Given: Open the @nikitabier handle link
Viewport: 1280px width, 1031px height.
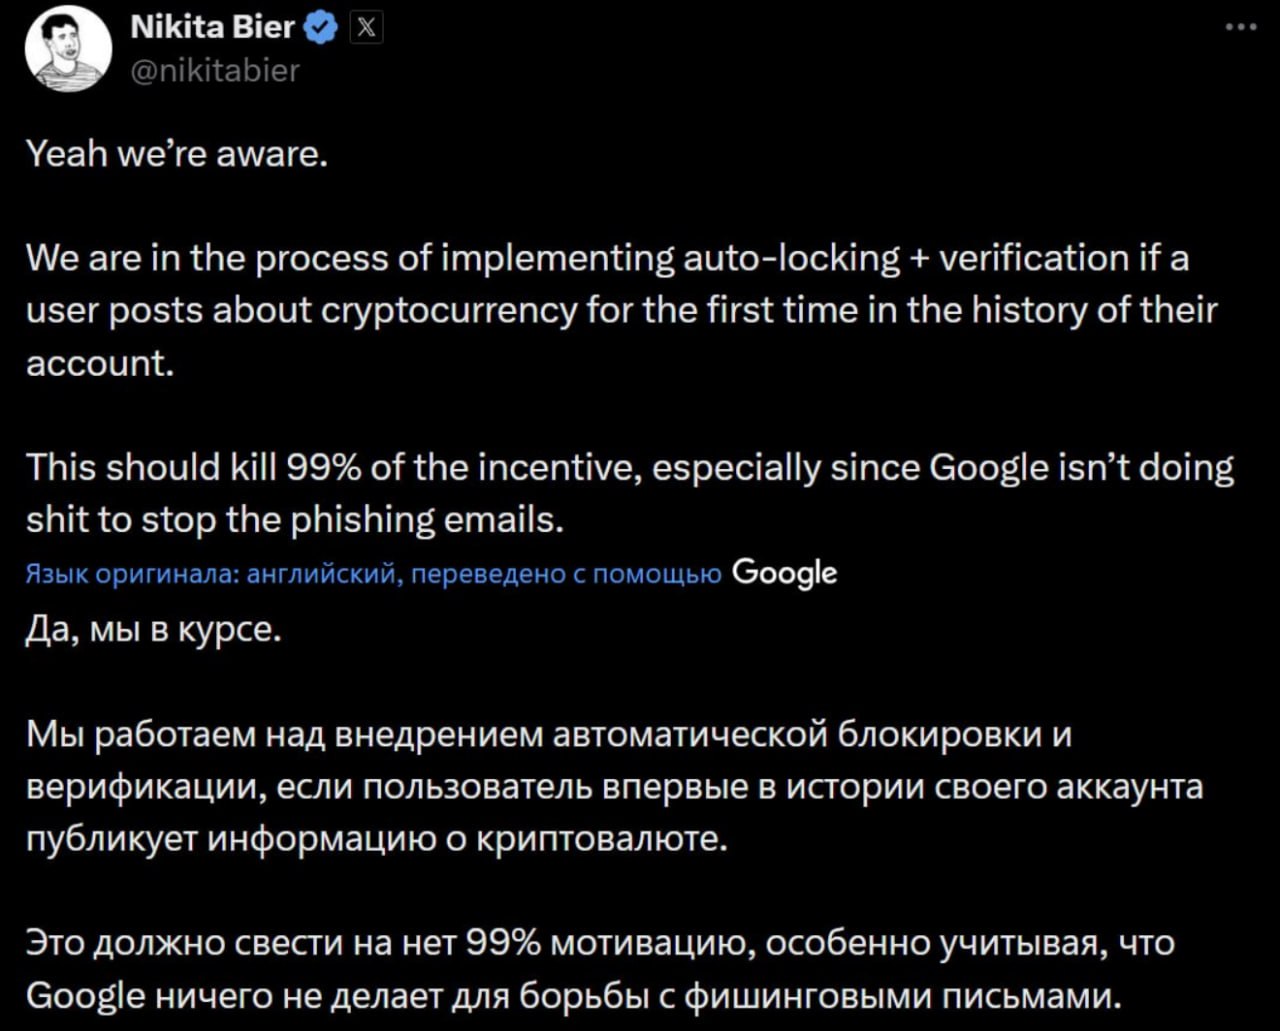Looking at the screenshot, I should click(x=215, y=69).
